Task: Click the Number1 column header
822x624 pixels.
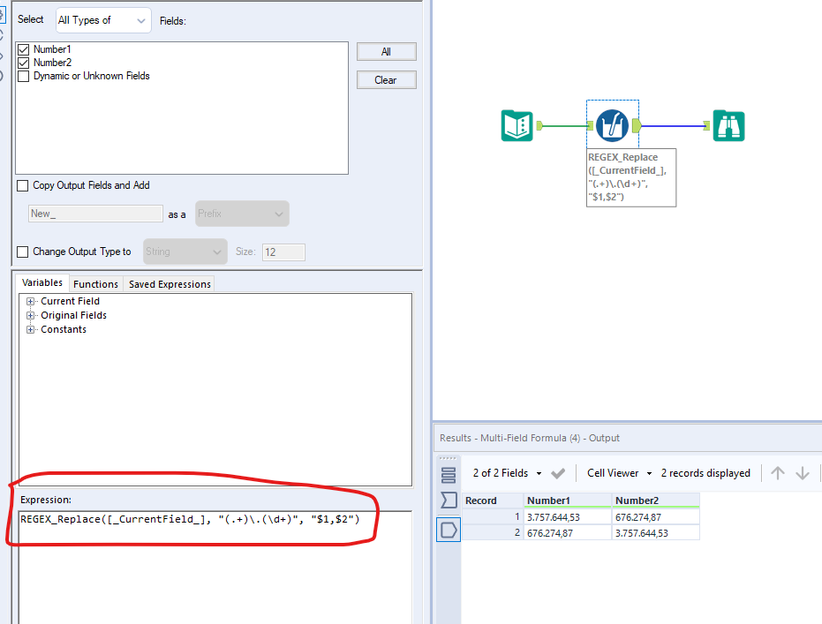Action: (568, 501)
